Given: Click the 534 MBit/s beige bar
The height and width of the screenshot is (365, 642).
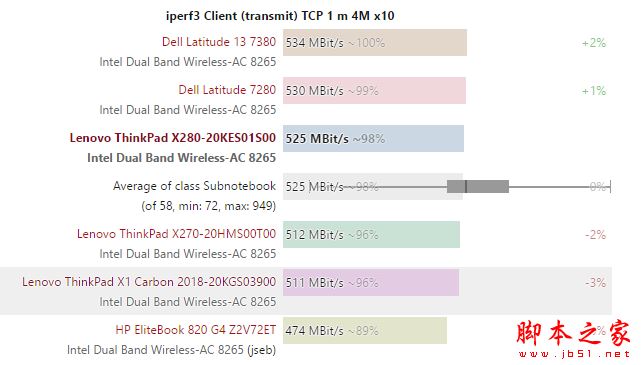Looking at the screenshot, I should pyautogui.click(x=375, y=43).
